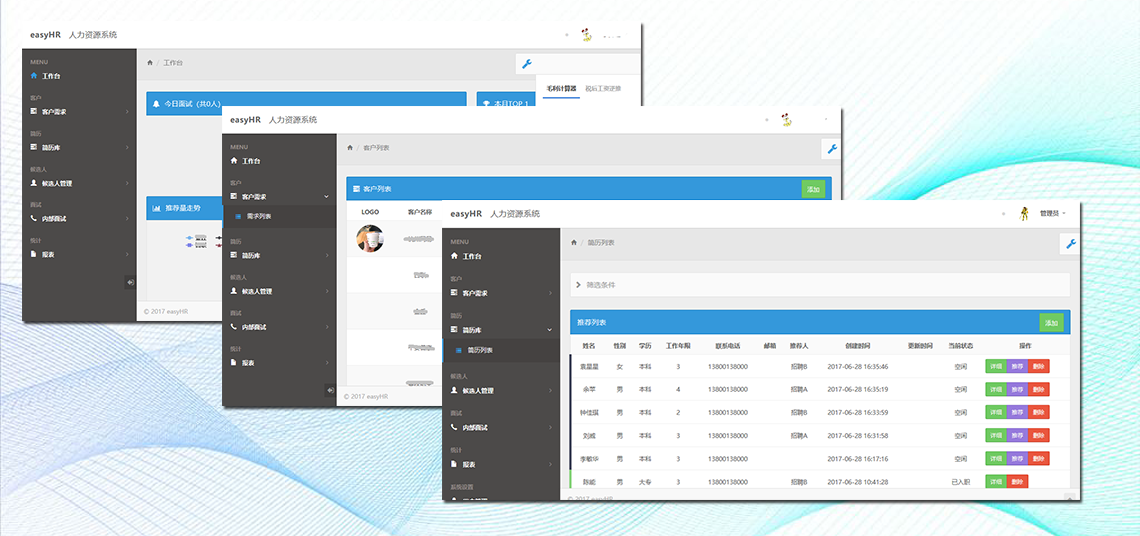Click the chart icon beside 推荐量走势

pos(156,209)
